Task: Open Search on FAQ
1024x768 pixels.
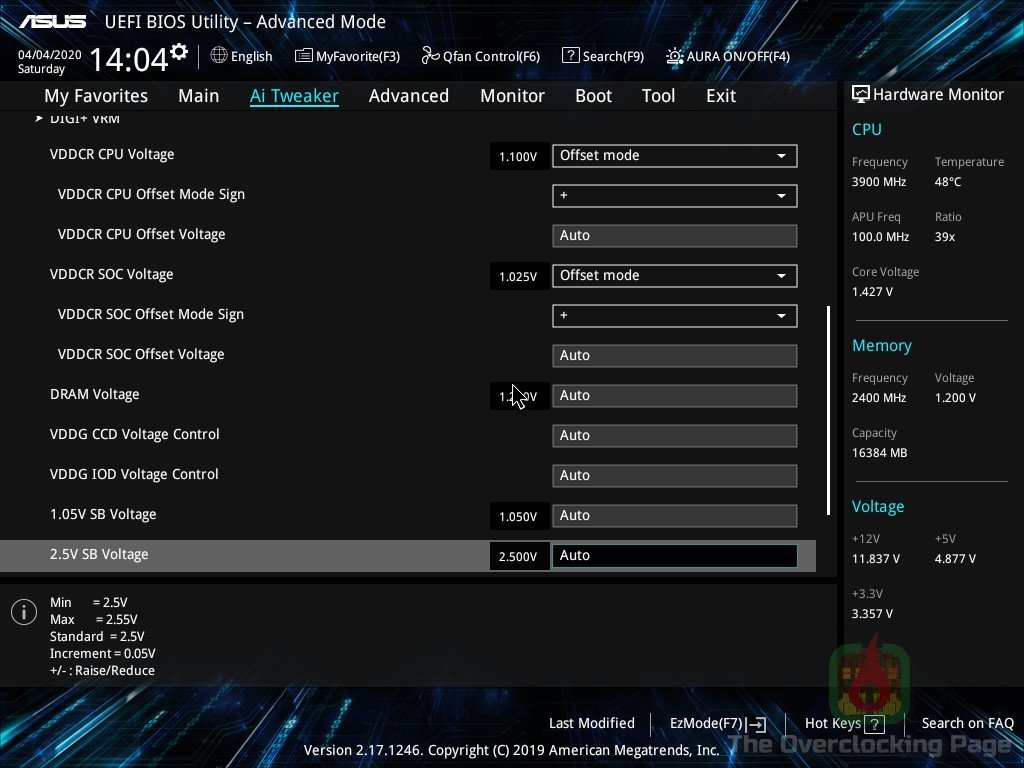Action: pyautogui.click(x=967, y=723)
